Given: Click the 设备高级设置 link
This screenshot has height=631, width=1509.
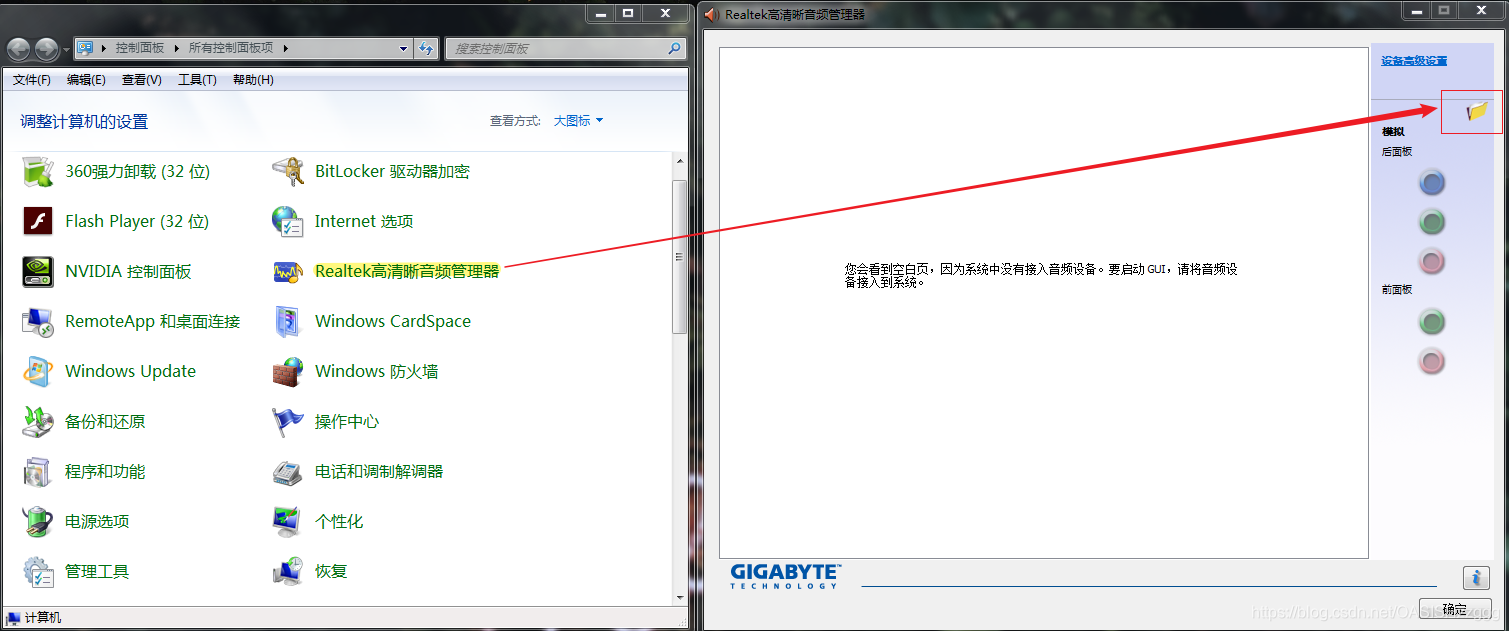Looking at the screenshot, I should (1414, 61).
